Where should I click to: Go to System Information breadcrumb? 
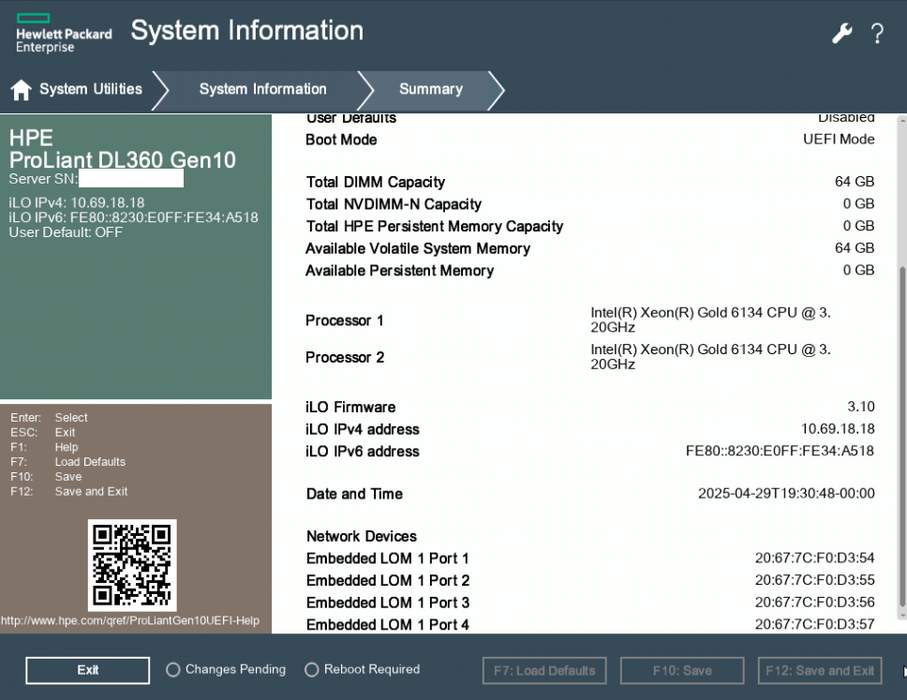(263, 89)
